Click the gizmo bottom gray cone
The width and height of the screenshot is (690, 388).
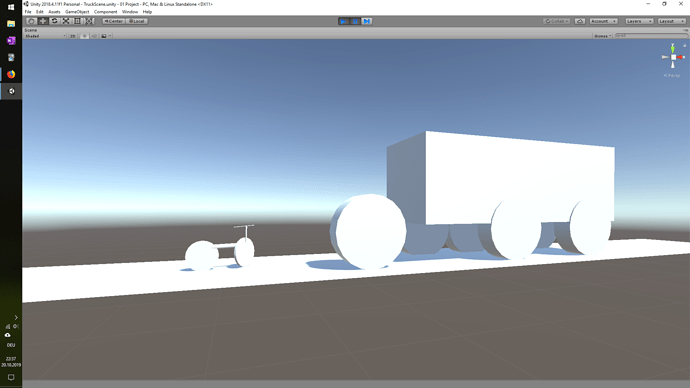tap(673, 65)
